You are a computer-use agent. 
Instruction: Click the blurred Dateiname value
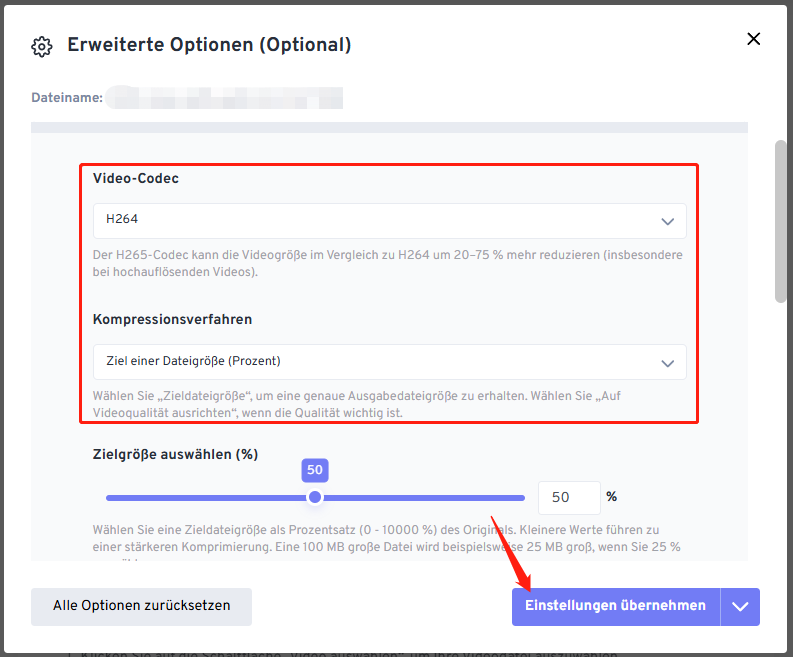[x=225, y=97]
